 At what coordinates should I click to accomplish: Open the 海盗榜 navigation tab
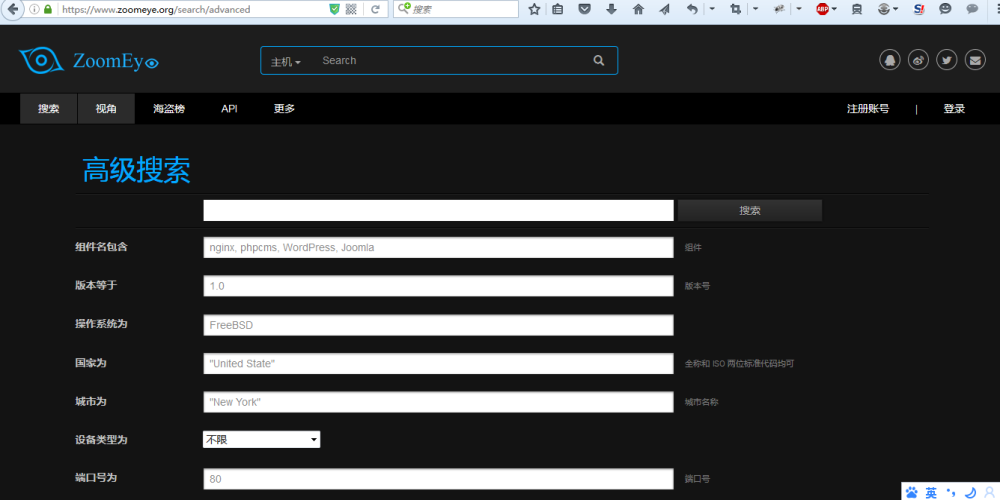click(169, 108)
